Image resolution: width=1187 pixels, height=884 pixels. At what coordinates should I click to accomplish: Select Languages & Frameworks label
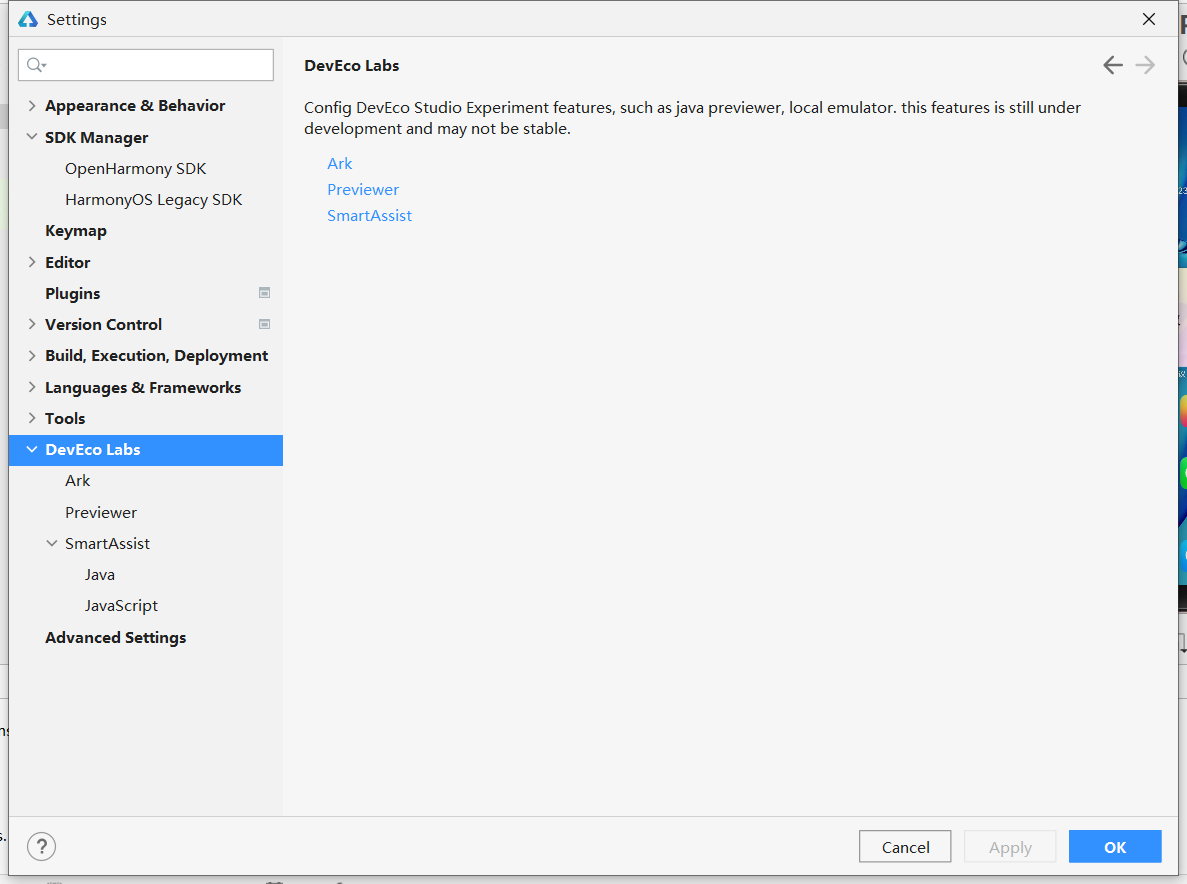click(x=143, y=388)
